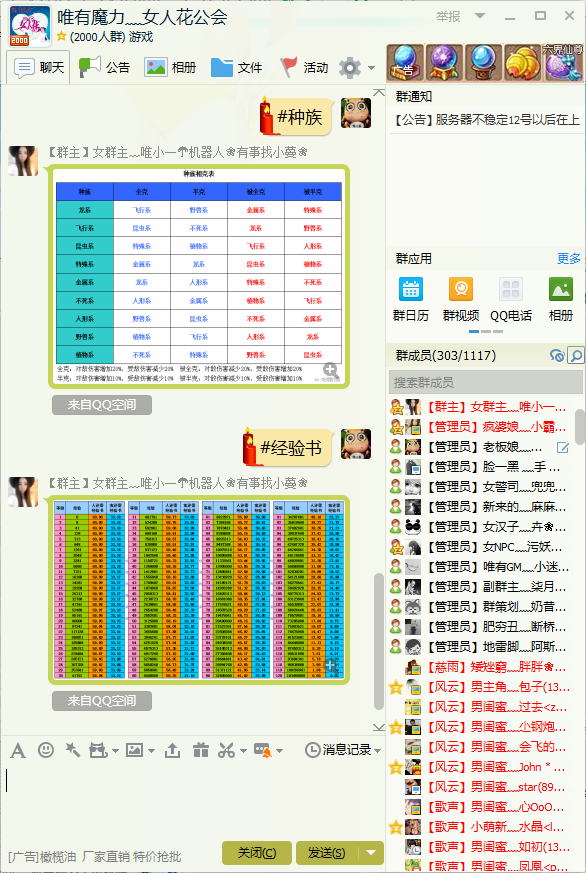
Task: Click the edit card icon beside 老板娘
Action: tap(563, 447)
